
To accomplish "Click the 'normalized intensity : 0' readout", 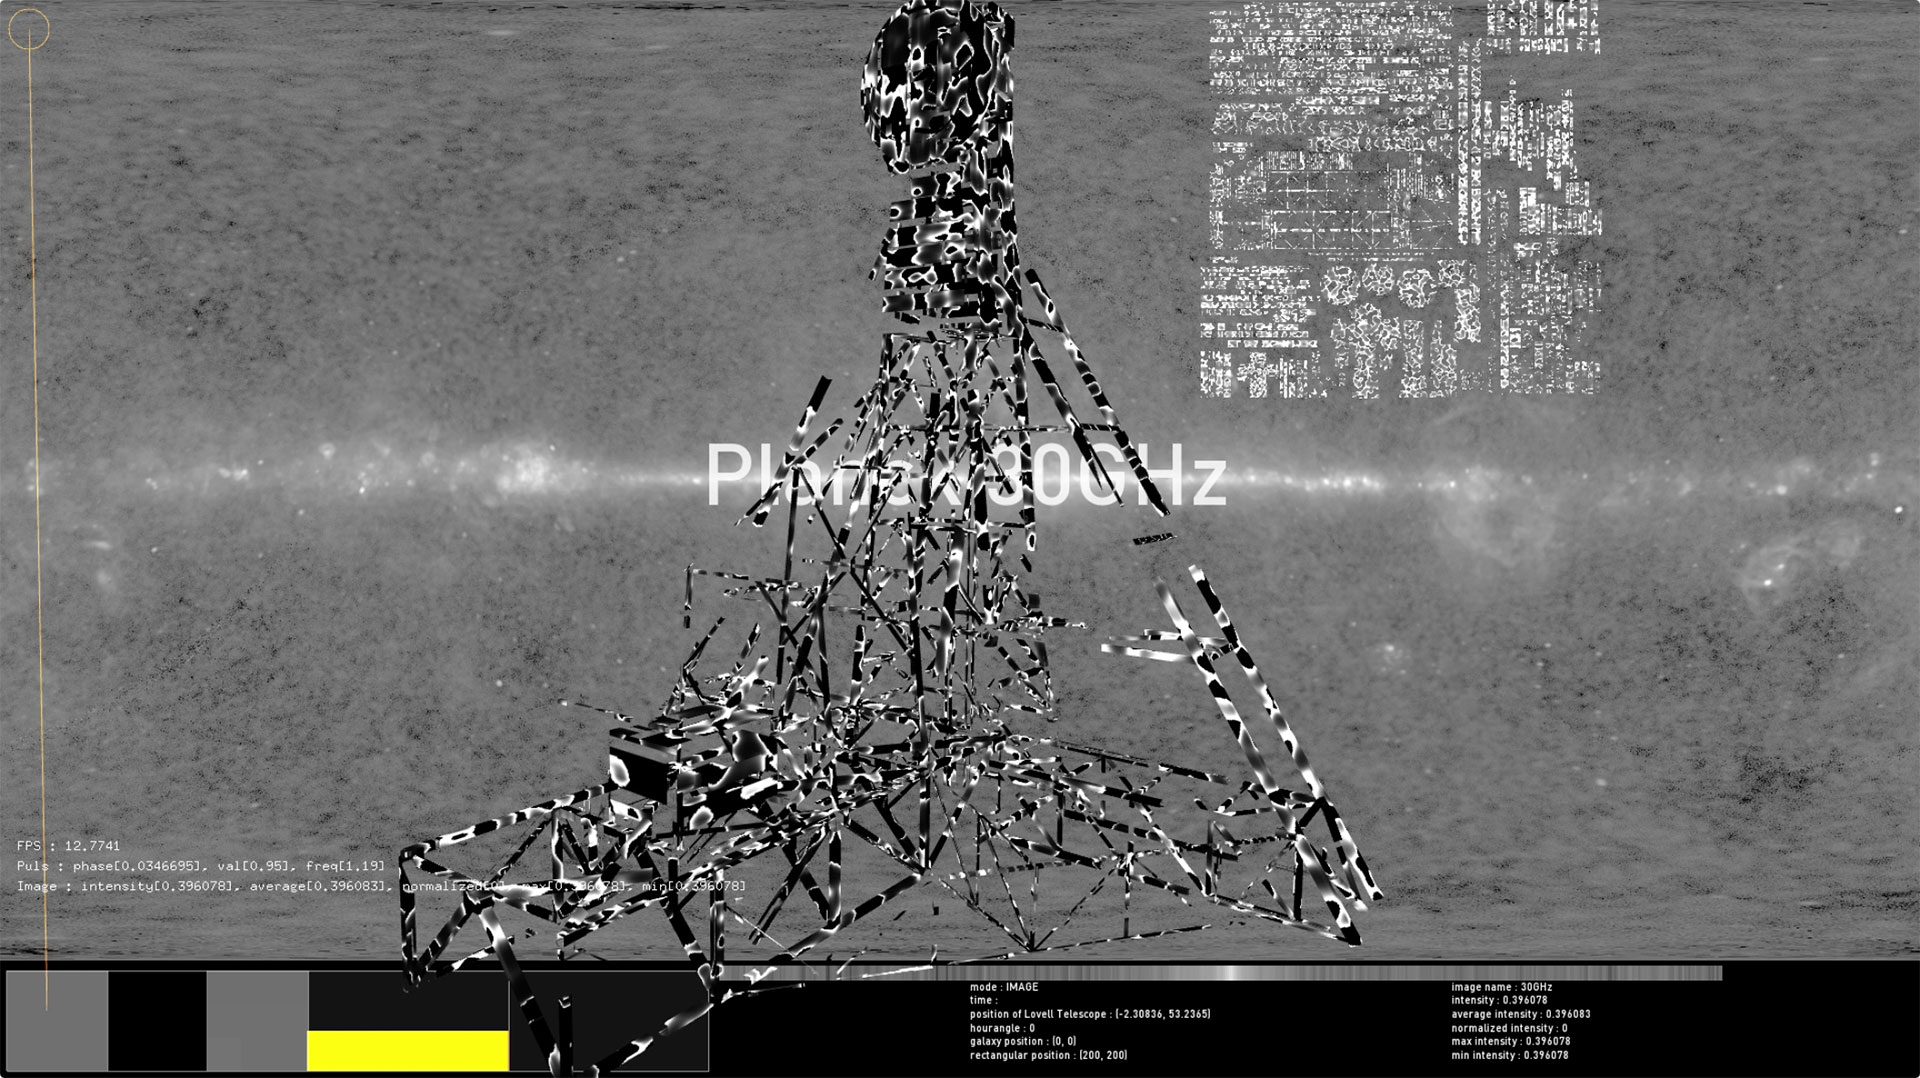I will point(1509,1028).
